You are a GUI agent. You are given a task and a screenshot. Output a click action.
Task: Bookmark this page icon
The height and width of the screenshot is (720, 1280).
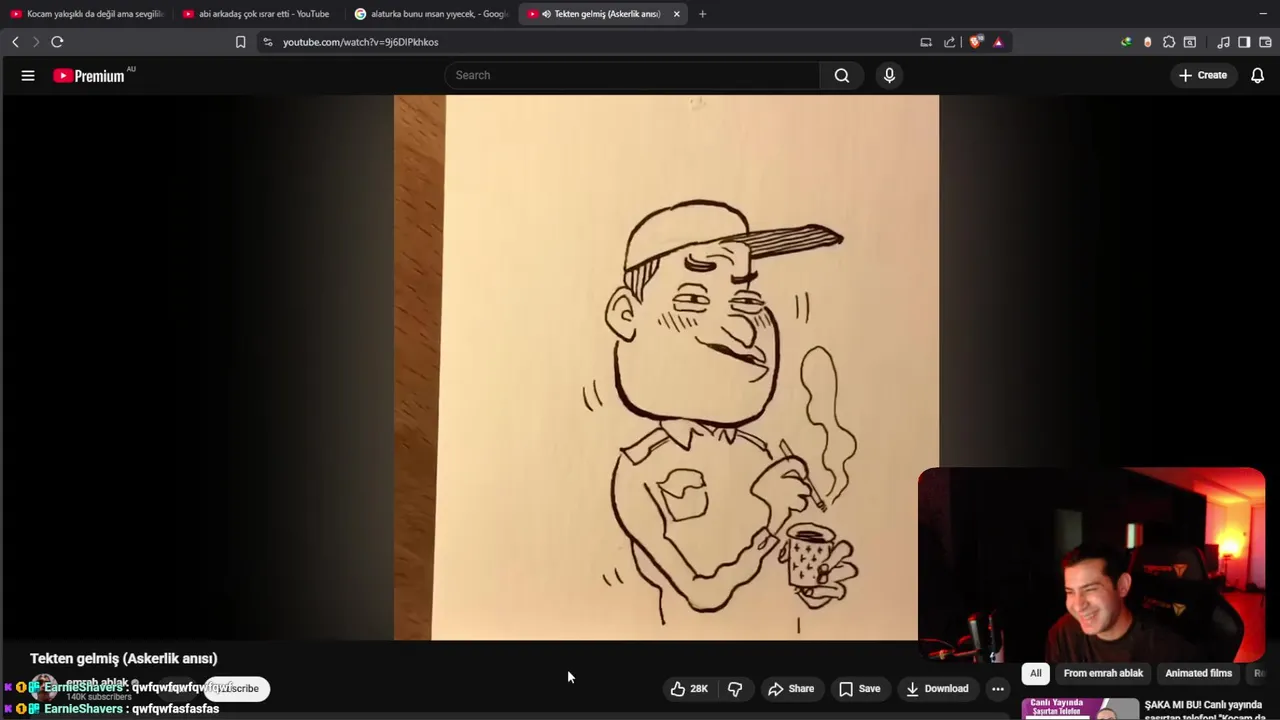(x=240, y=42)
